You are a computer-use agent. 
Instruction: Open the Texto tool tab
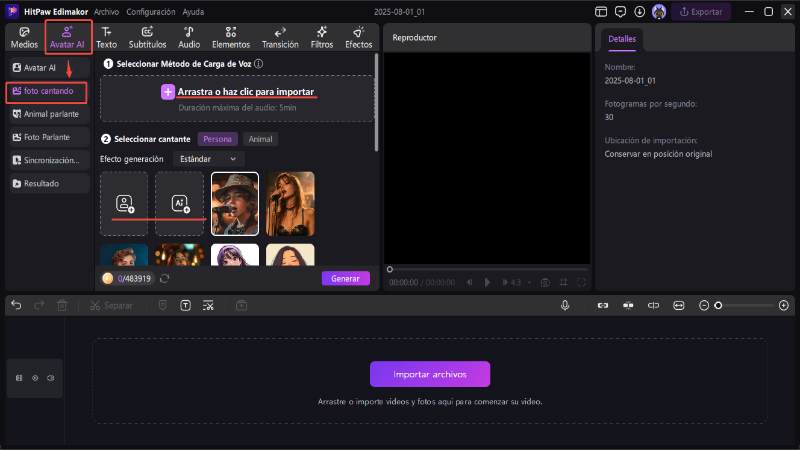106,38
